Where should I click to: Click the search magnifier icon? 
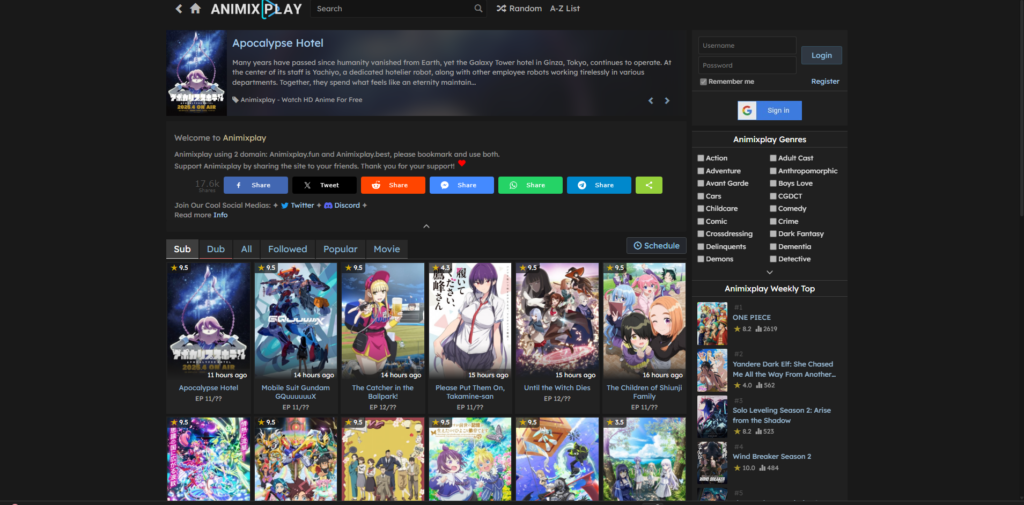[x=478, y=8]
